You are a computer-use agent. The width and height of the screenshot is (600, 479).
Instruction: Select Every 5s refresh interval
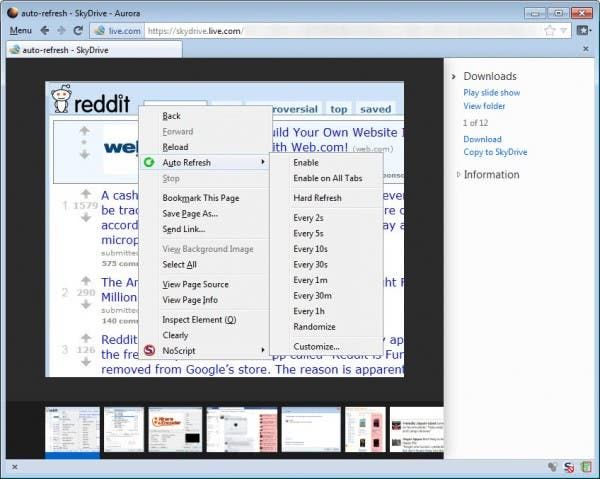(308, 233)
